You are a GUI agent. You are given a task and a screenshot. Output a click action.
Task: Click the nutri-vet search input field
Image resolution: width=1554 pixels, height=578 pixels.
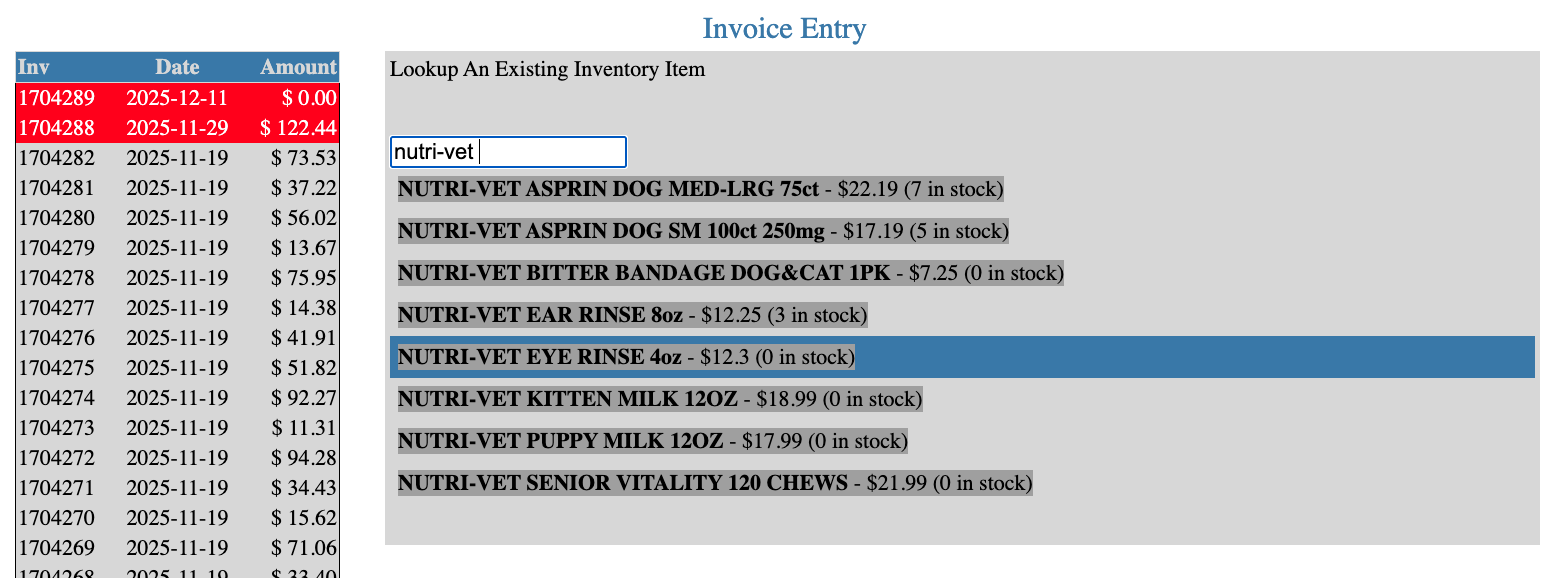click(508, 152)
